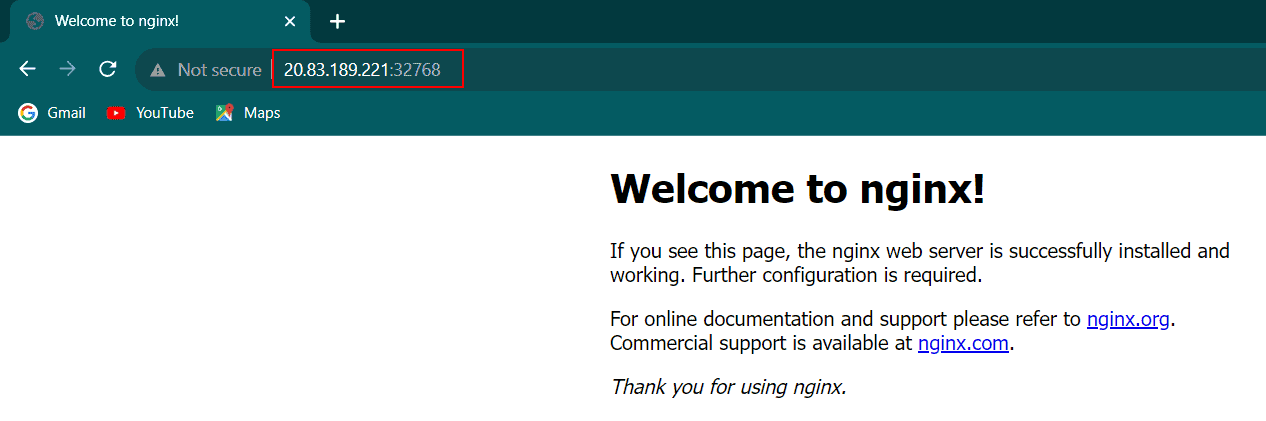The height and width of the screenshot is (421, 1266).
Task: Reload the nginx welcome page
Action: point(108,69)
